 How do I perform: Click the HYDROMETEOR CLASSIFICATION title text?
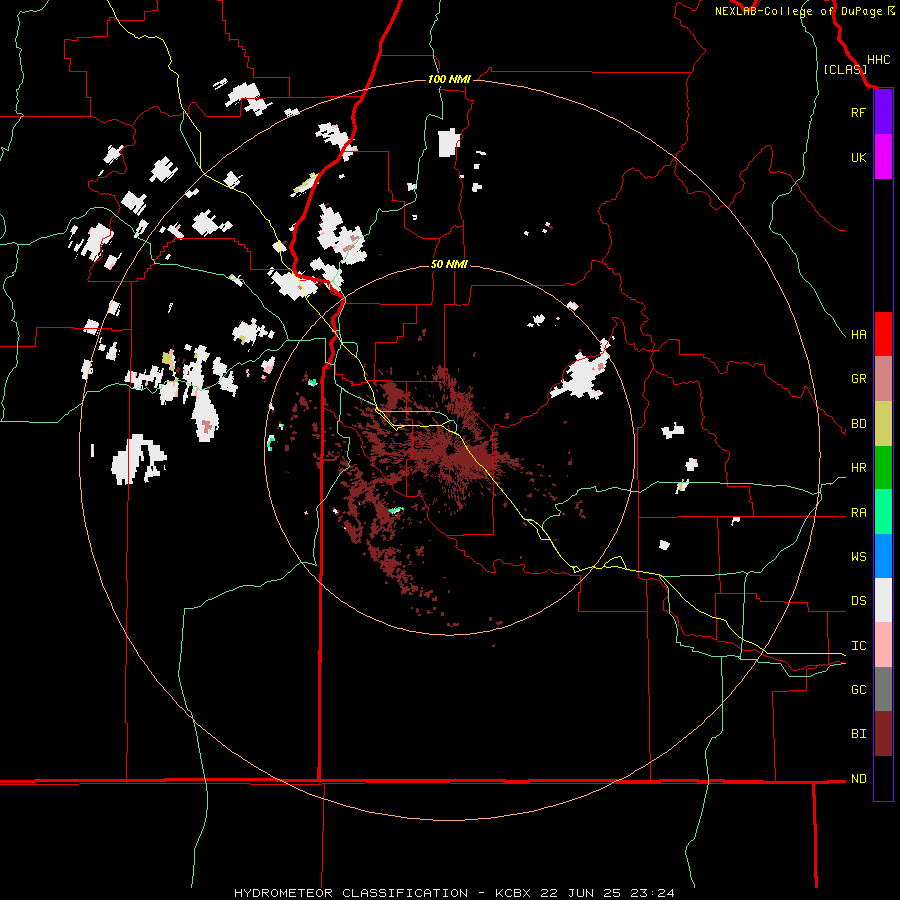point(351,893)
